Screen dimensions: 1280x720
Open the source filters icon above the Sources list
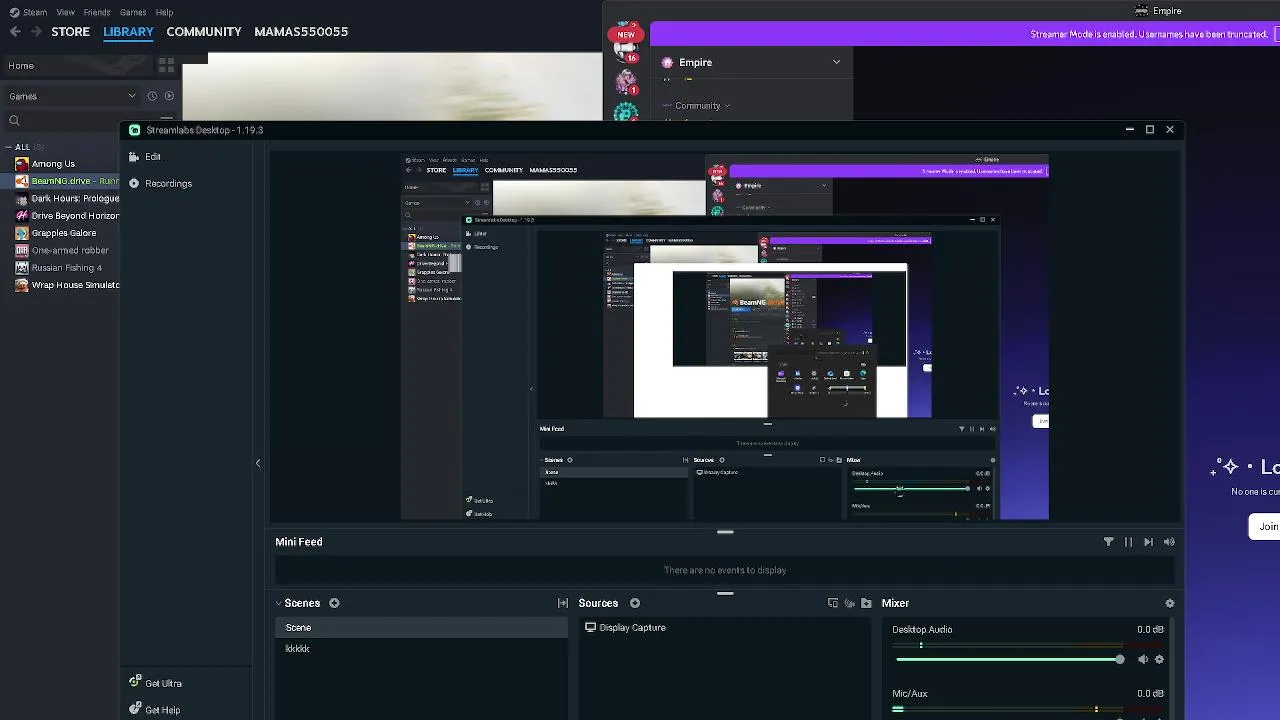point(833,603)
